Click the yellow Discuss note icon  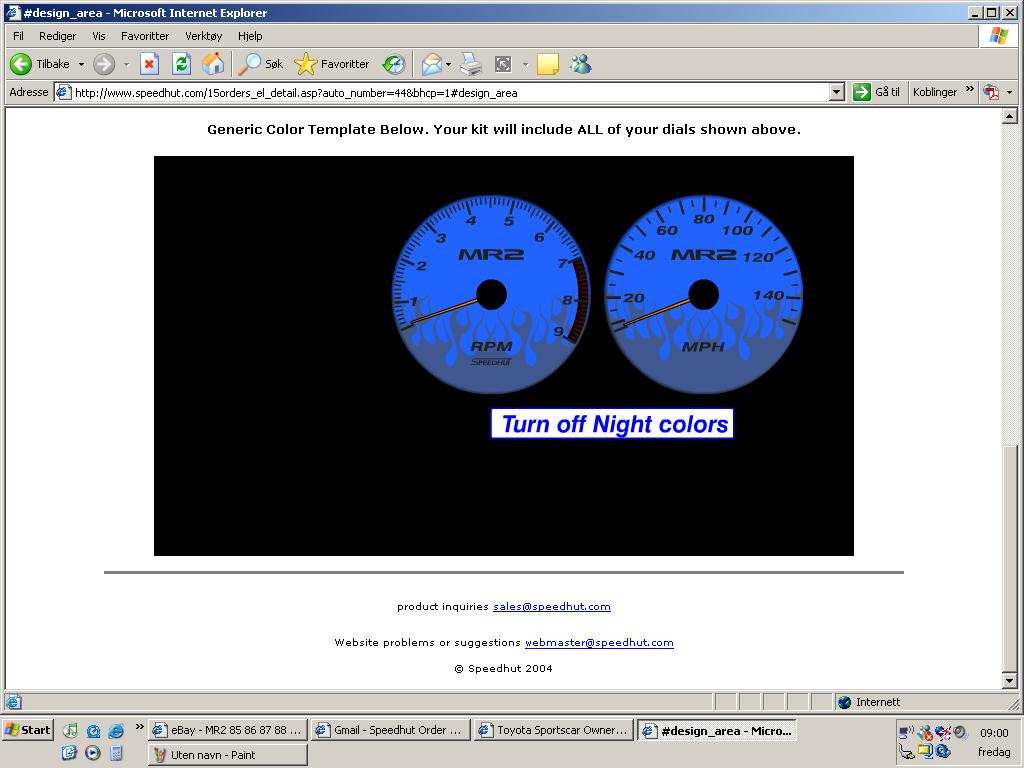547,64
